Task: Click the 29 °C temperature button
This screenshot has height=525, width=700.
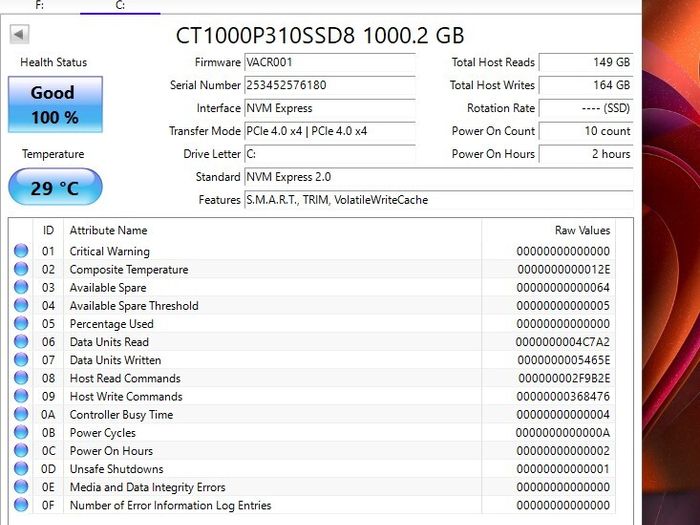Action: [55, 187]
